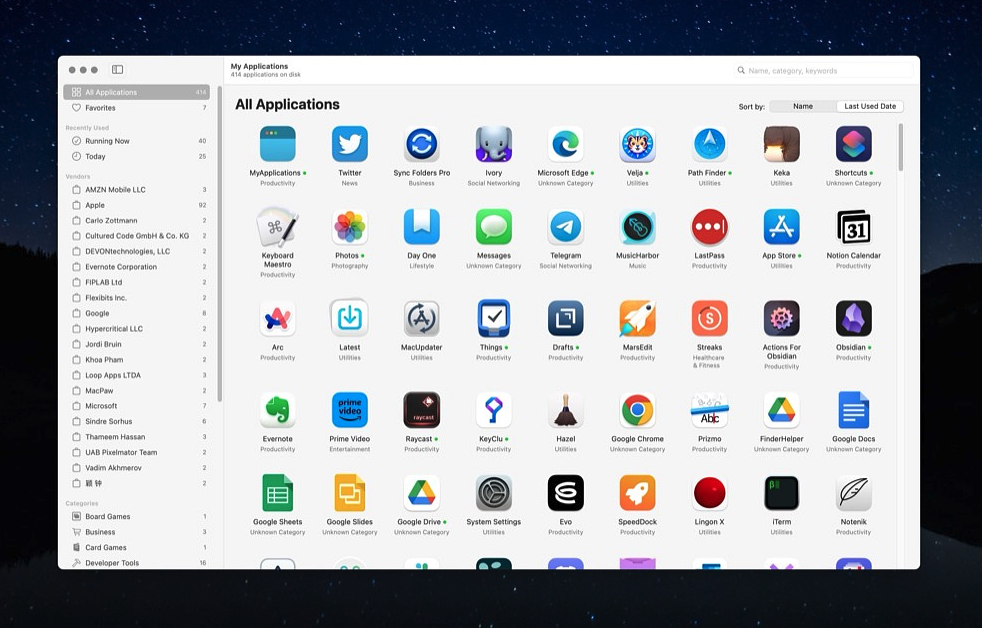Open the Google Chrome icon
Image resolution: width=982 pixels, height=628 pixels.
click(637, 410)
